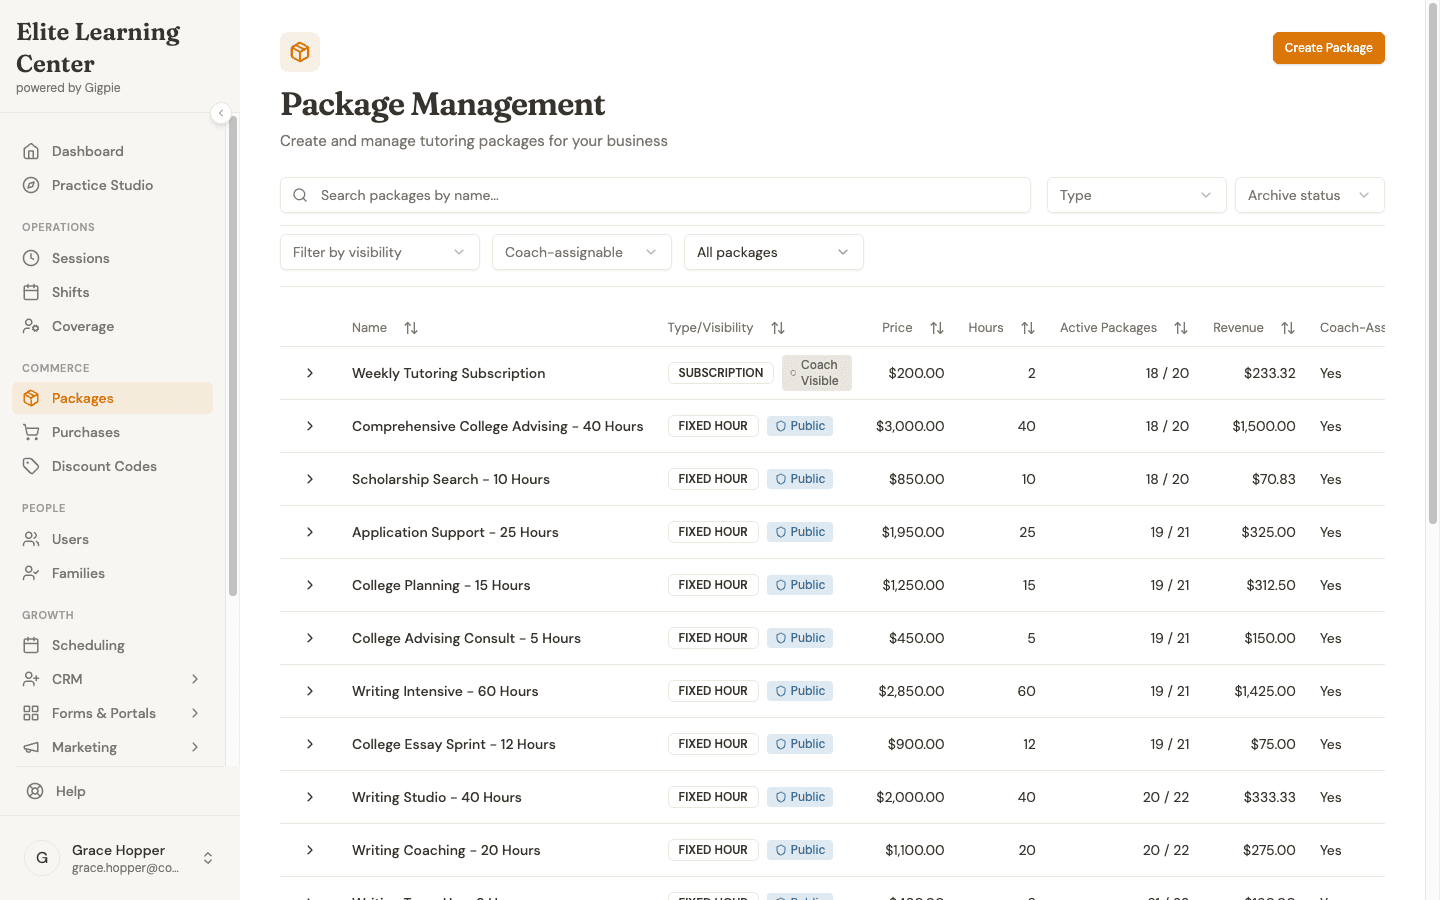Click the orange package icon above heading

point(300,52)
